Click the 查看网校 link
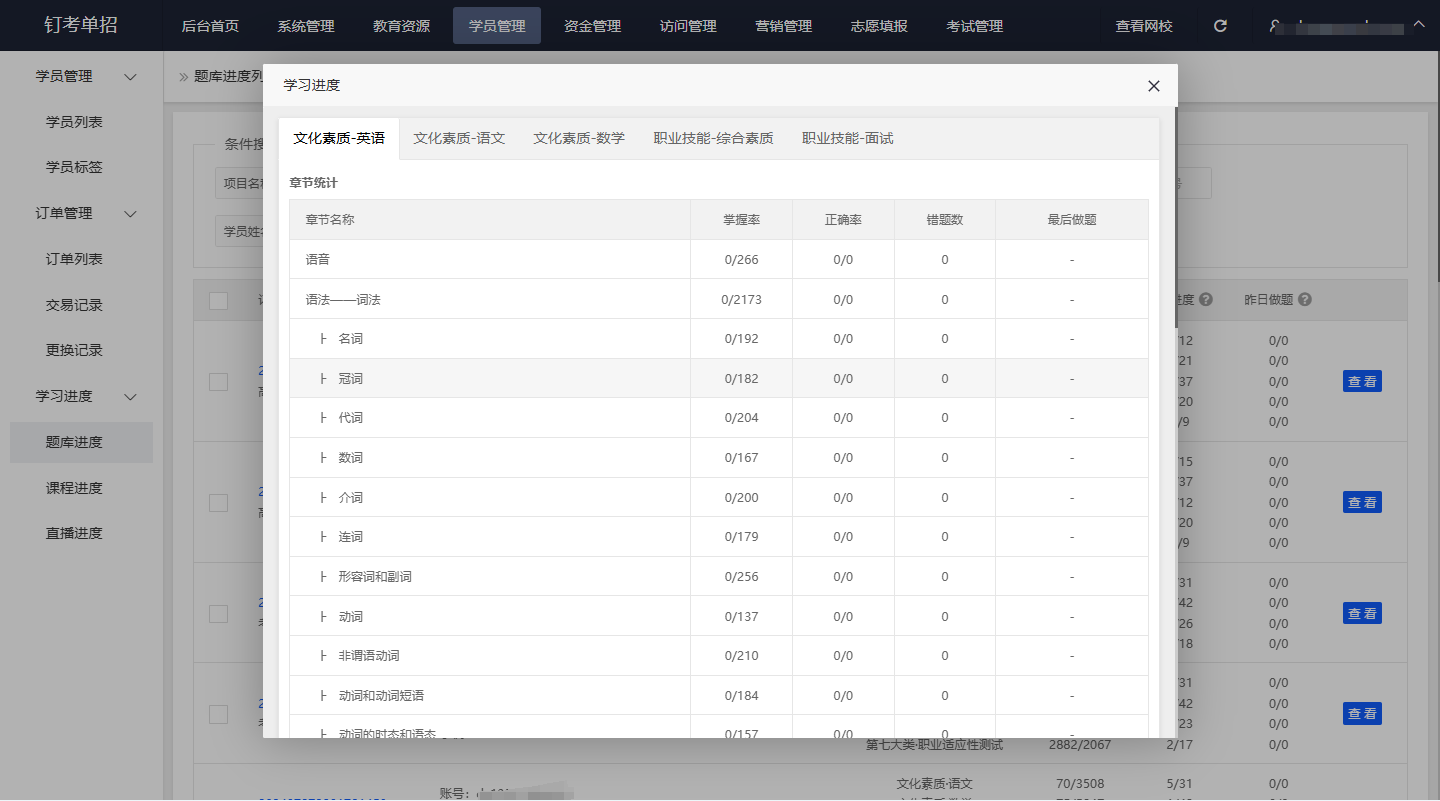The image size is (1440, 801). click(x=1144, y=26)
